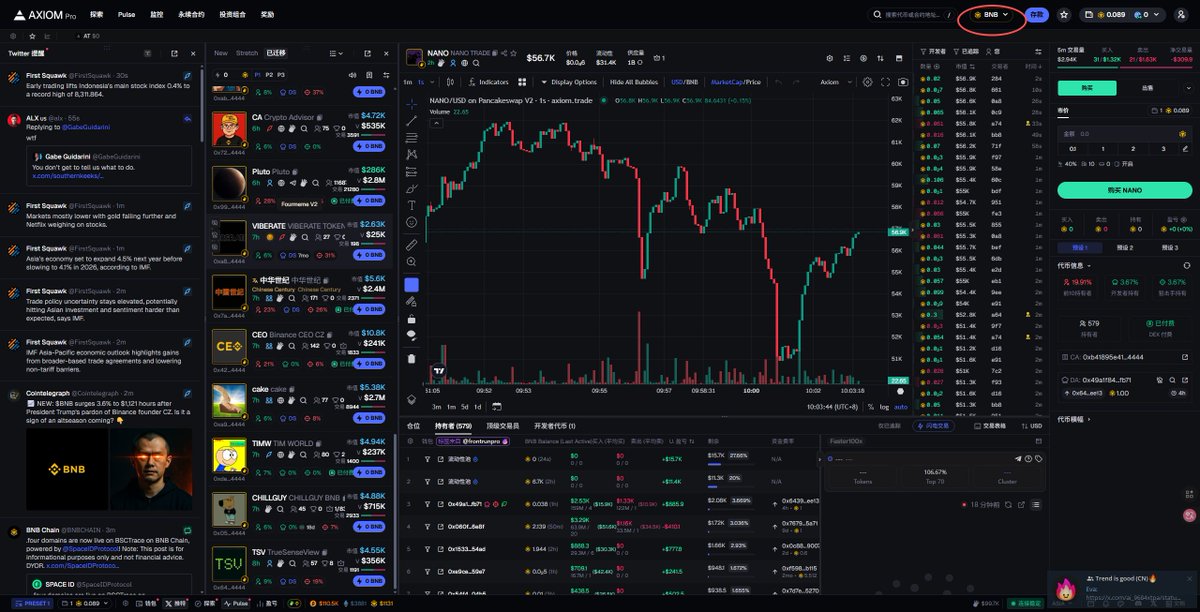Select the 出售 sell tab
1200x612 pixels.
click(x=1147, y=88)
